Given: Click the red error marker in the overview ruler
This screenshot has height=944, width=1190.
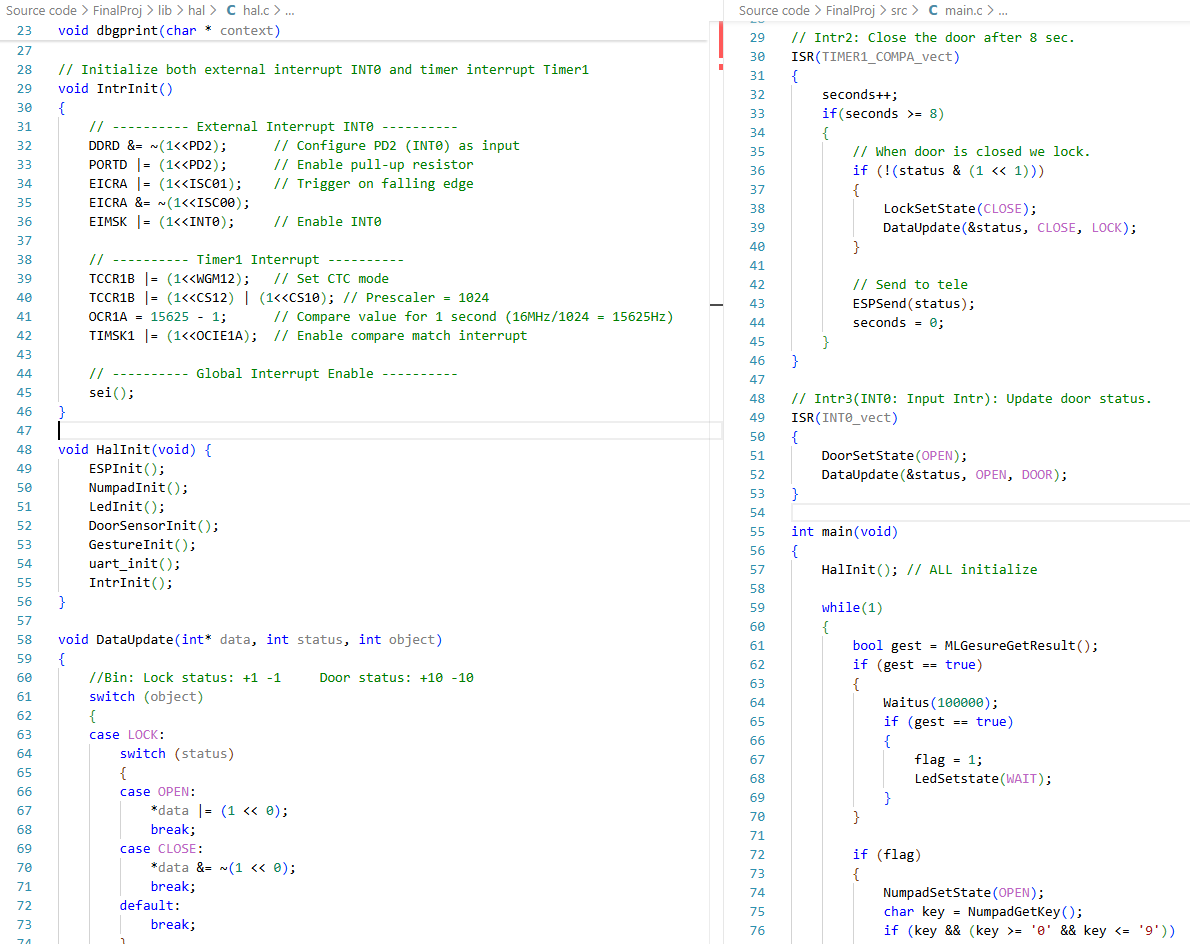Looking at the screenshot, I should (721, 47).
